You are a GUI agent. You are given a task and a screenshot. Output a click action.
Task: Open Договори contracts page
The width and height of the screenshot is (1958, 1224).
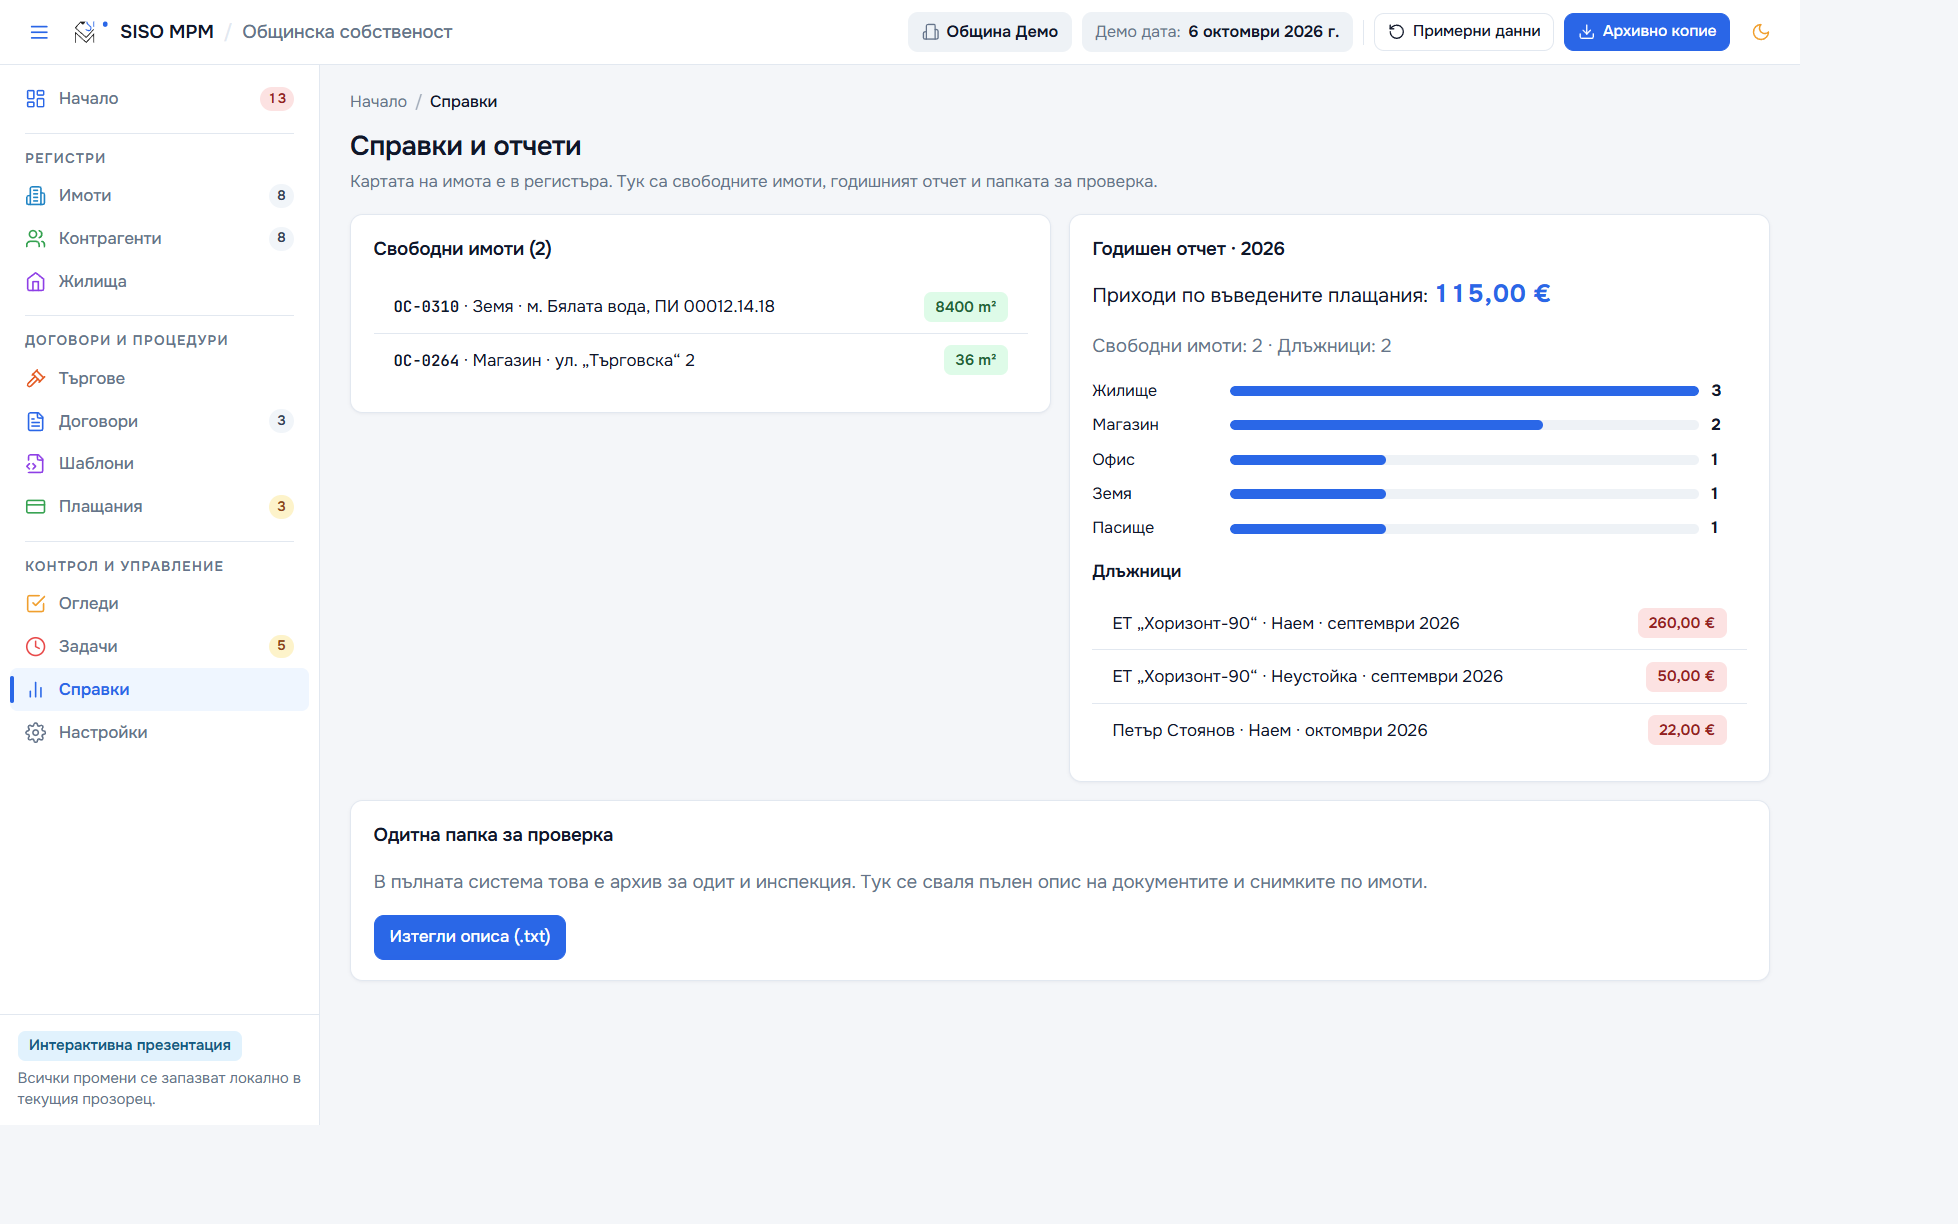159,421
